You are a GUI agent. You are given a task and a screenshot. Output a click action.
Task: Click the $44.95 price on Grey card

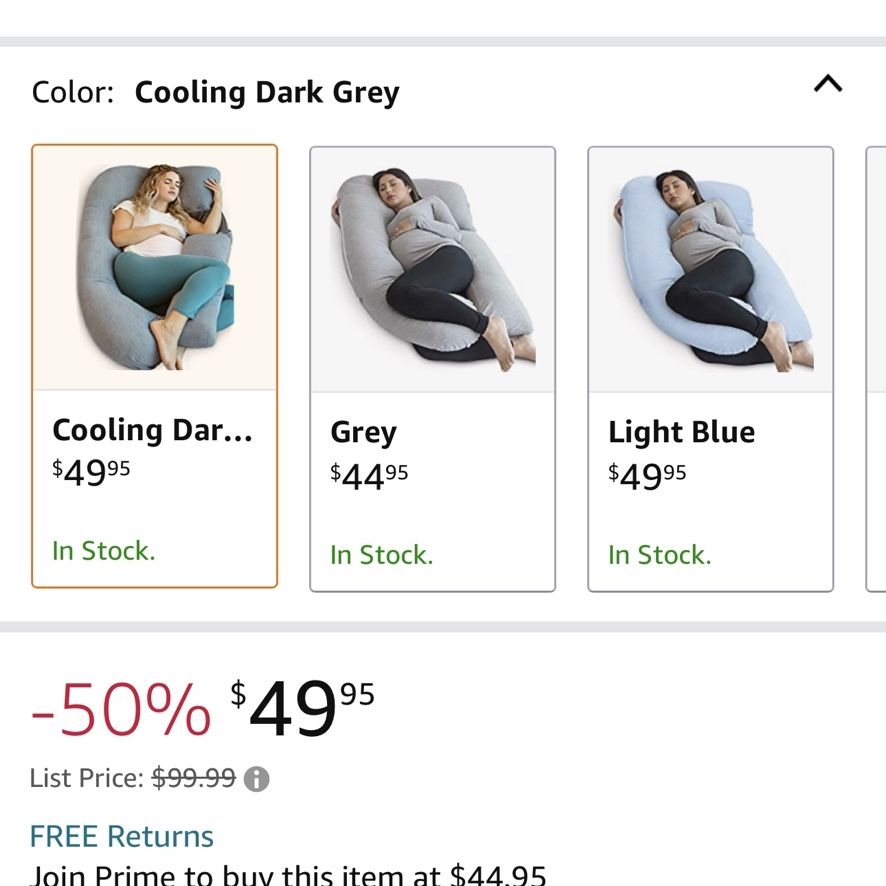point(369,476)
